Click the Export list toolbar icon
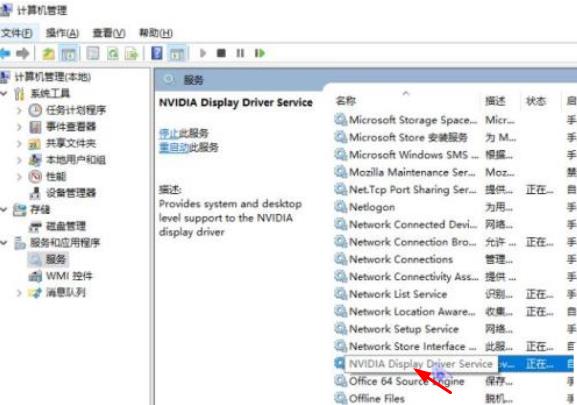The image size is (577, 405). 131,54
